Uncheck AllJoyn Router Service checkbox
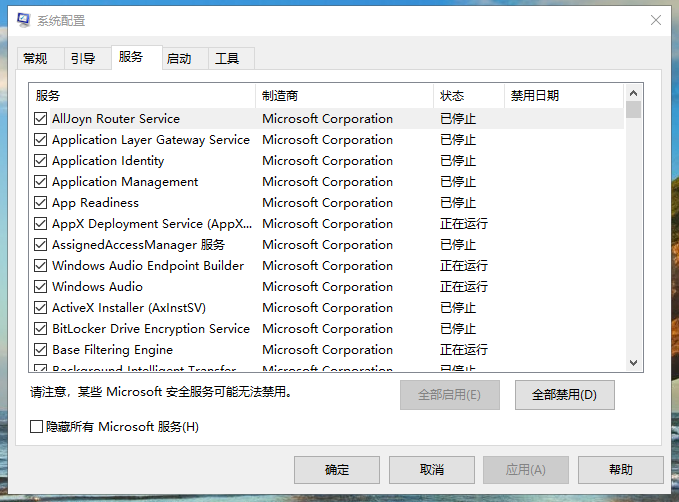Screen dimensions: 679x502 pyautogui.click(x=41, y=119)
